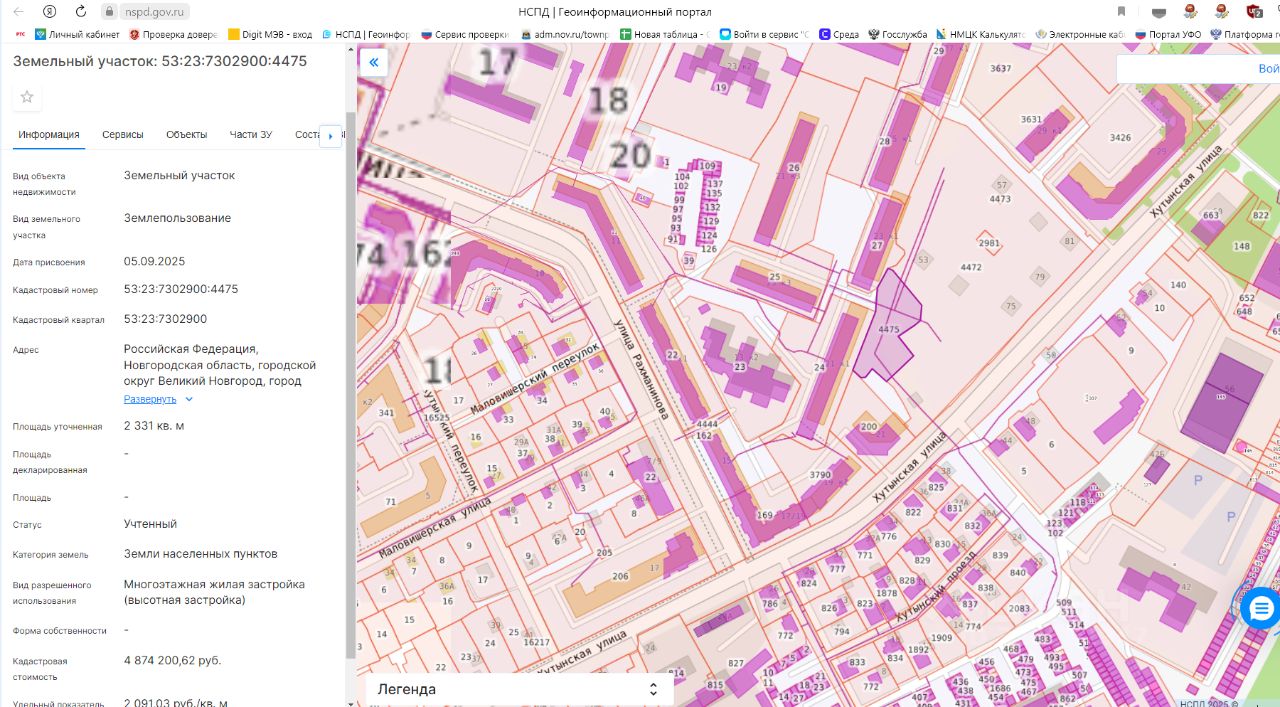Go back using browser back arrow

coord(18,12)
